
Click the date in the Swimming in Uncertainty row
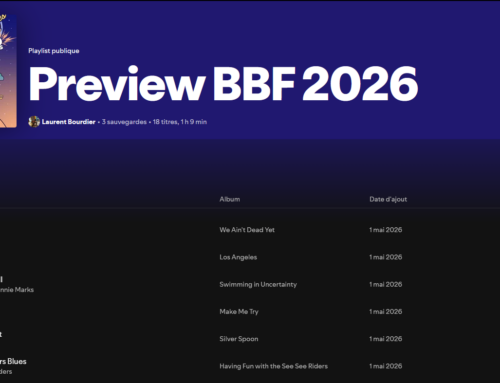(x=385, y=284)
